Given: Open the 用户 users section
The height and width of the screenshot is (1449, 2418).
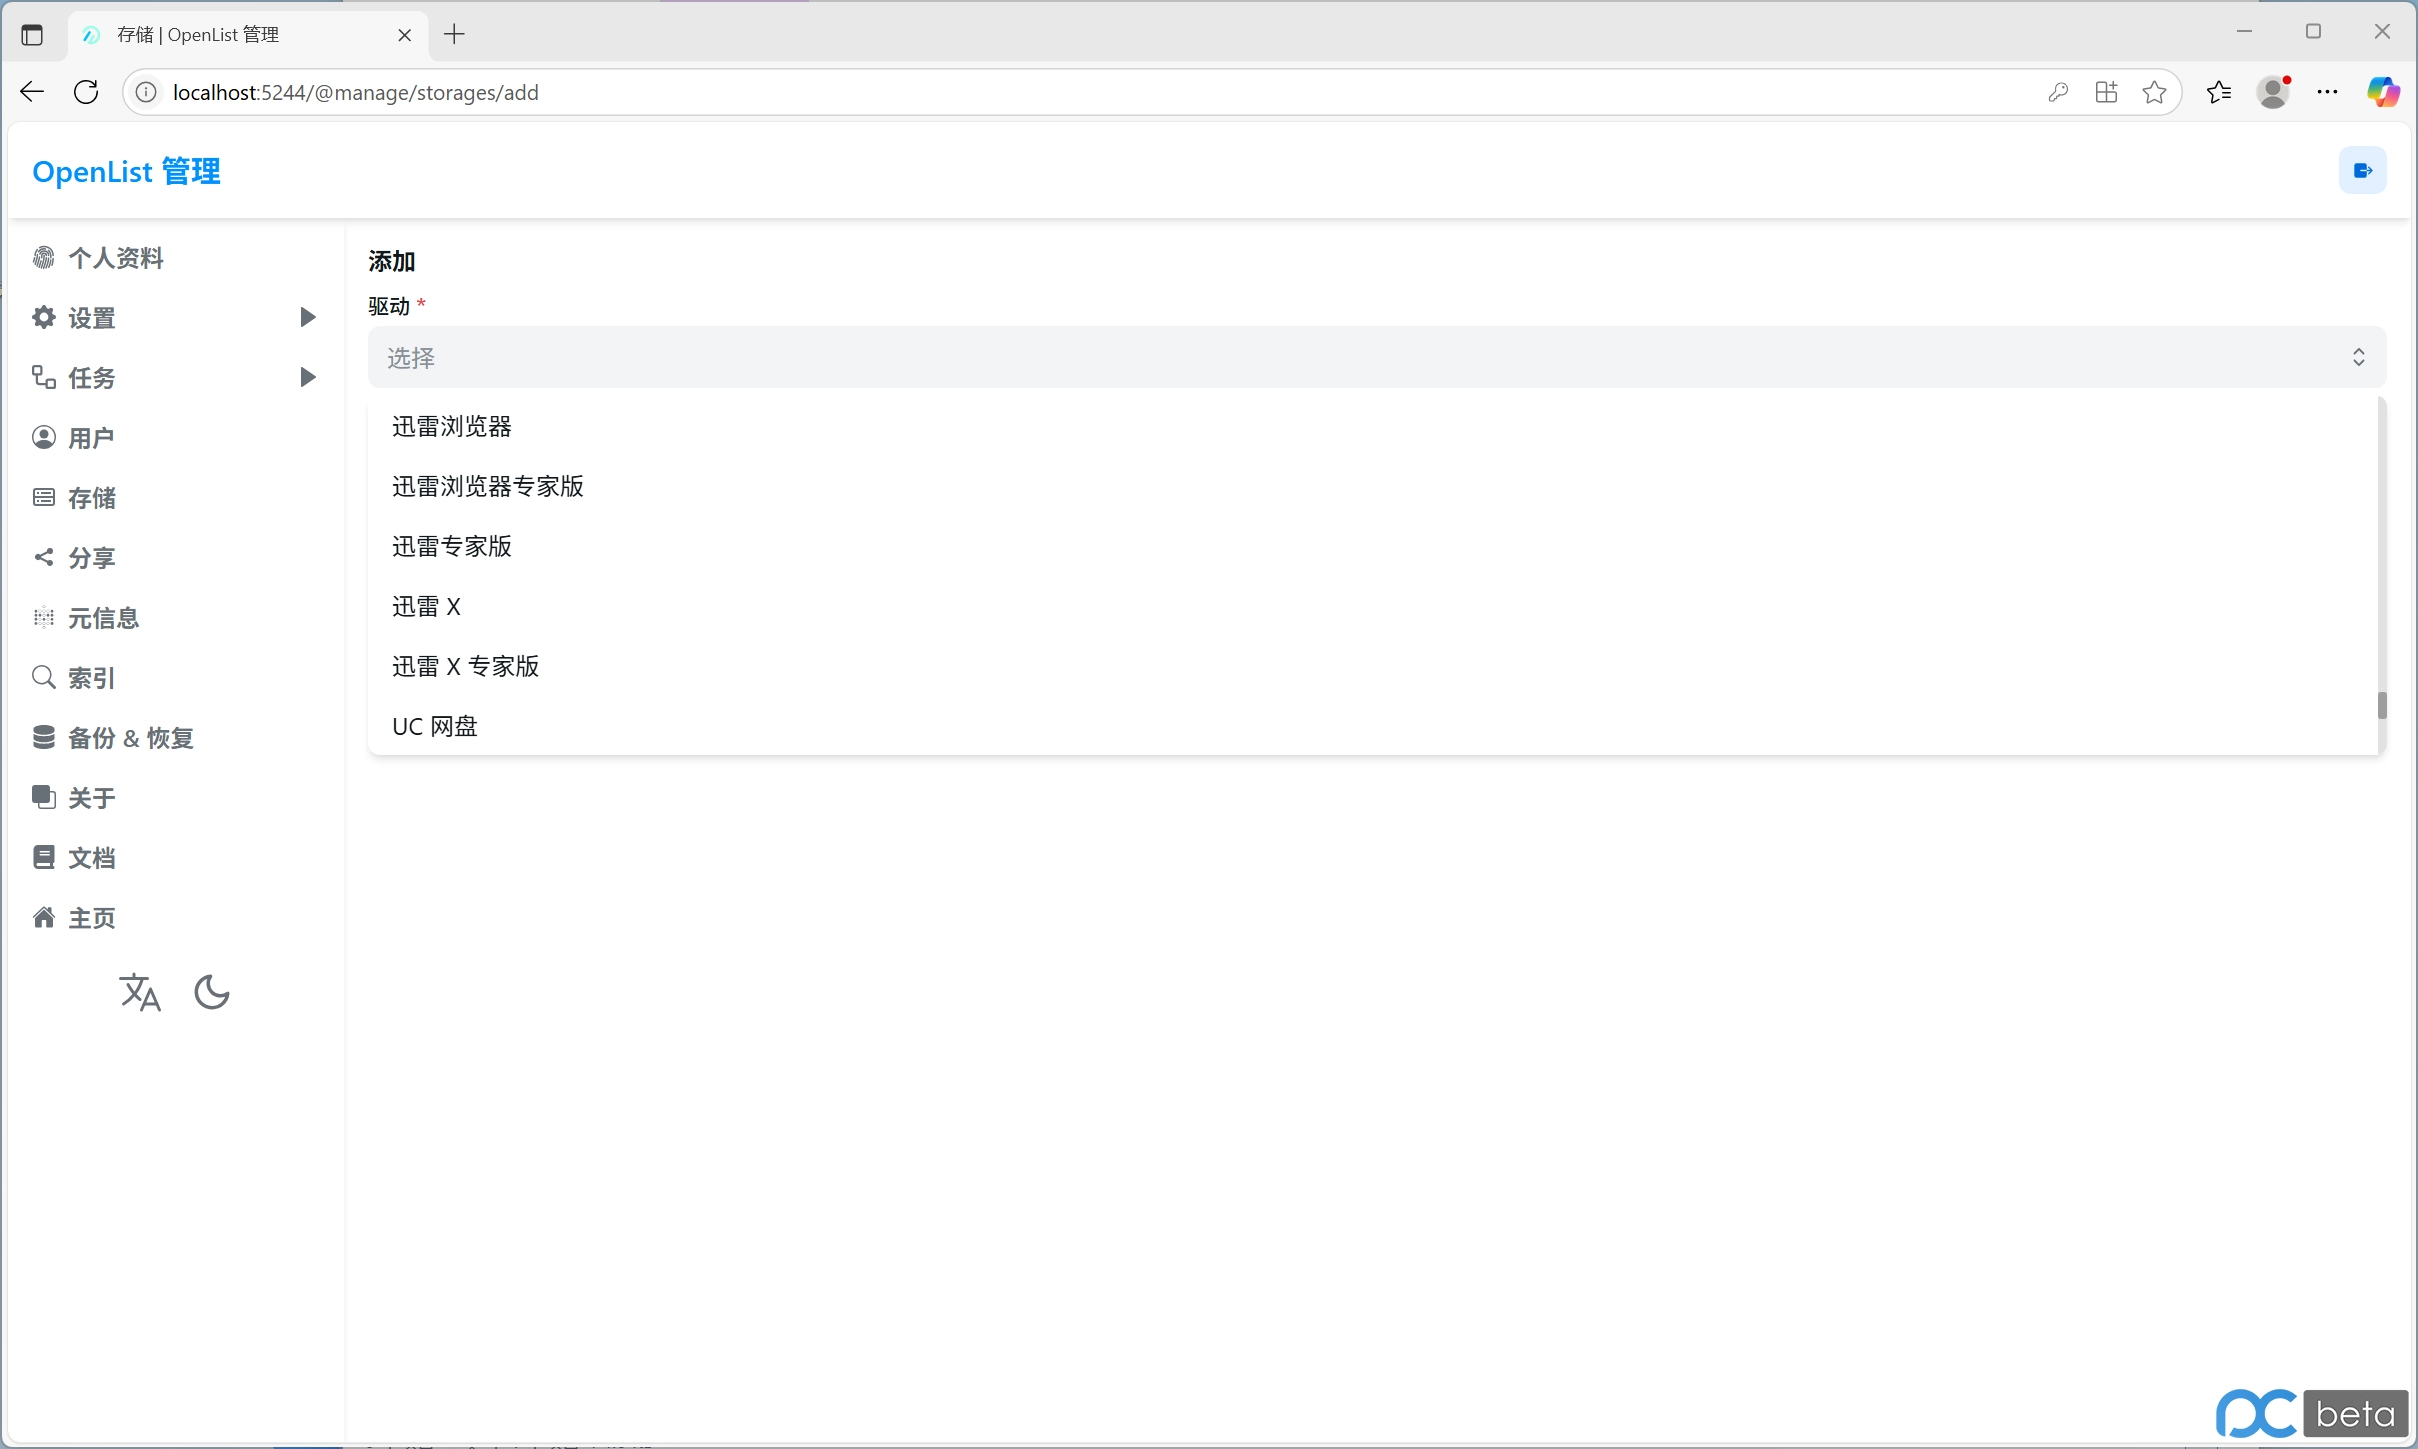Looking at the screenshot, I should coord(90,438).
